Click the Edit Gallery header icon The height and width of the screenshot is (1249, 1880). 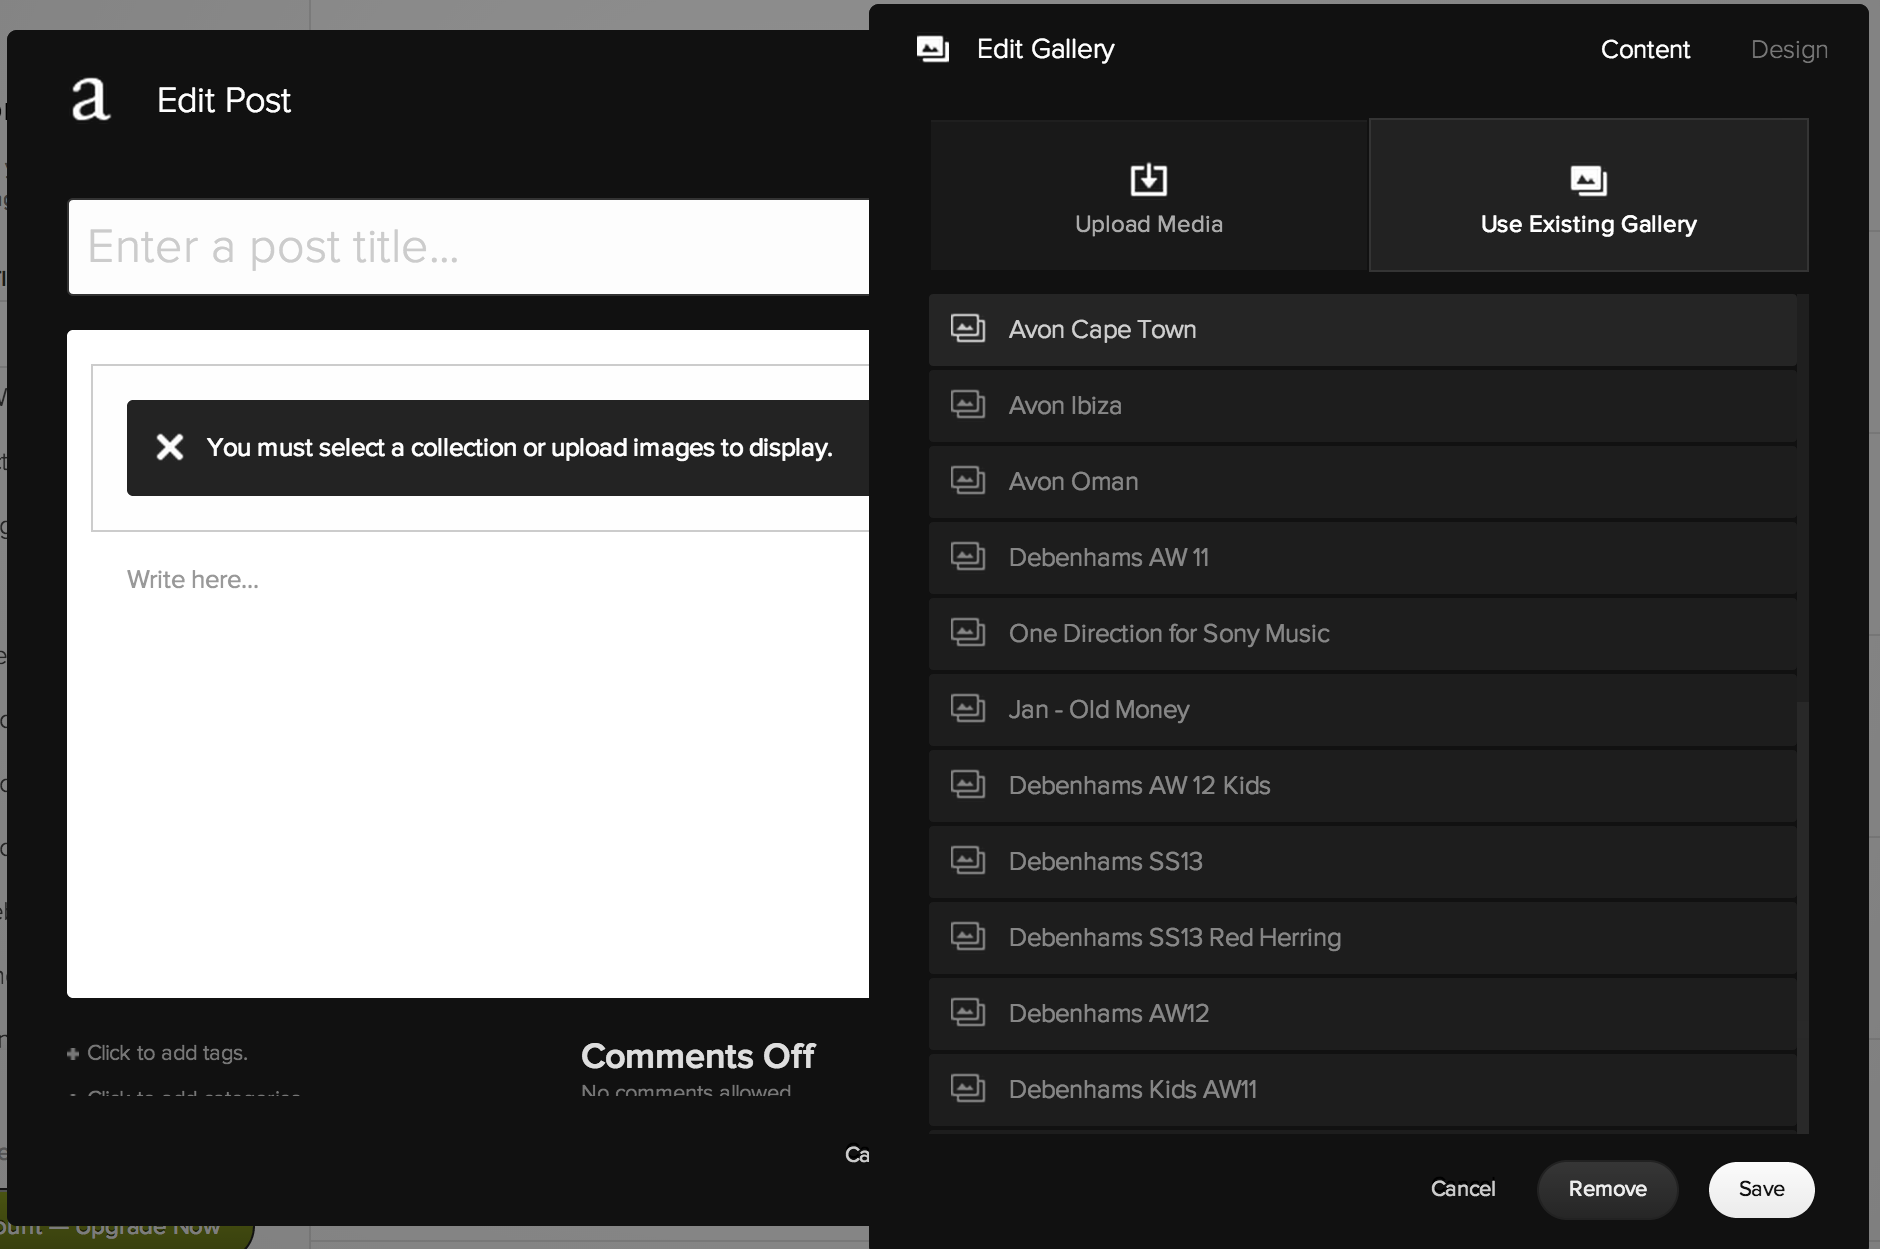(932, 49)
